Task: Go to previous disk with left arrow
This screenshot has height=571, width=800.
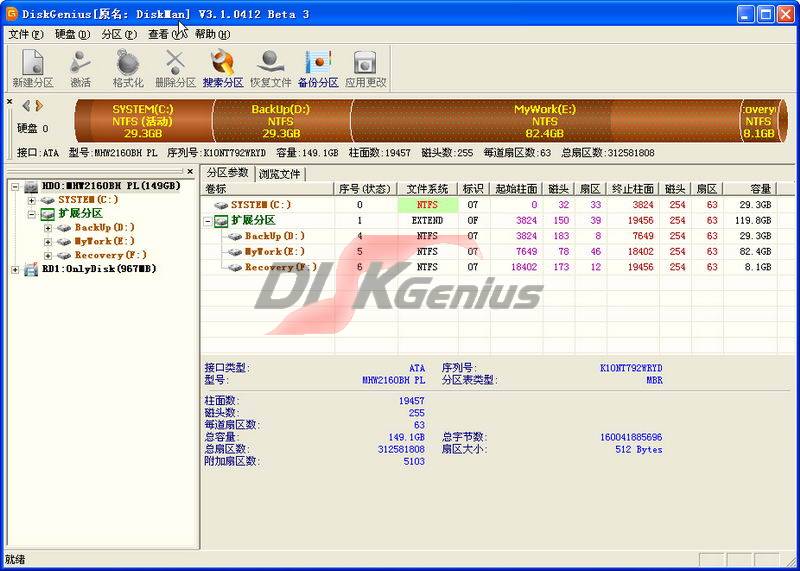Action: pos(26,106)
